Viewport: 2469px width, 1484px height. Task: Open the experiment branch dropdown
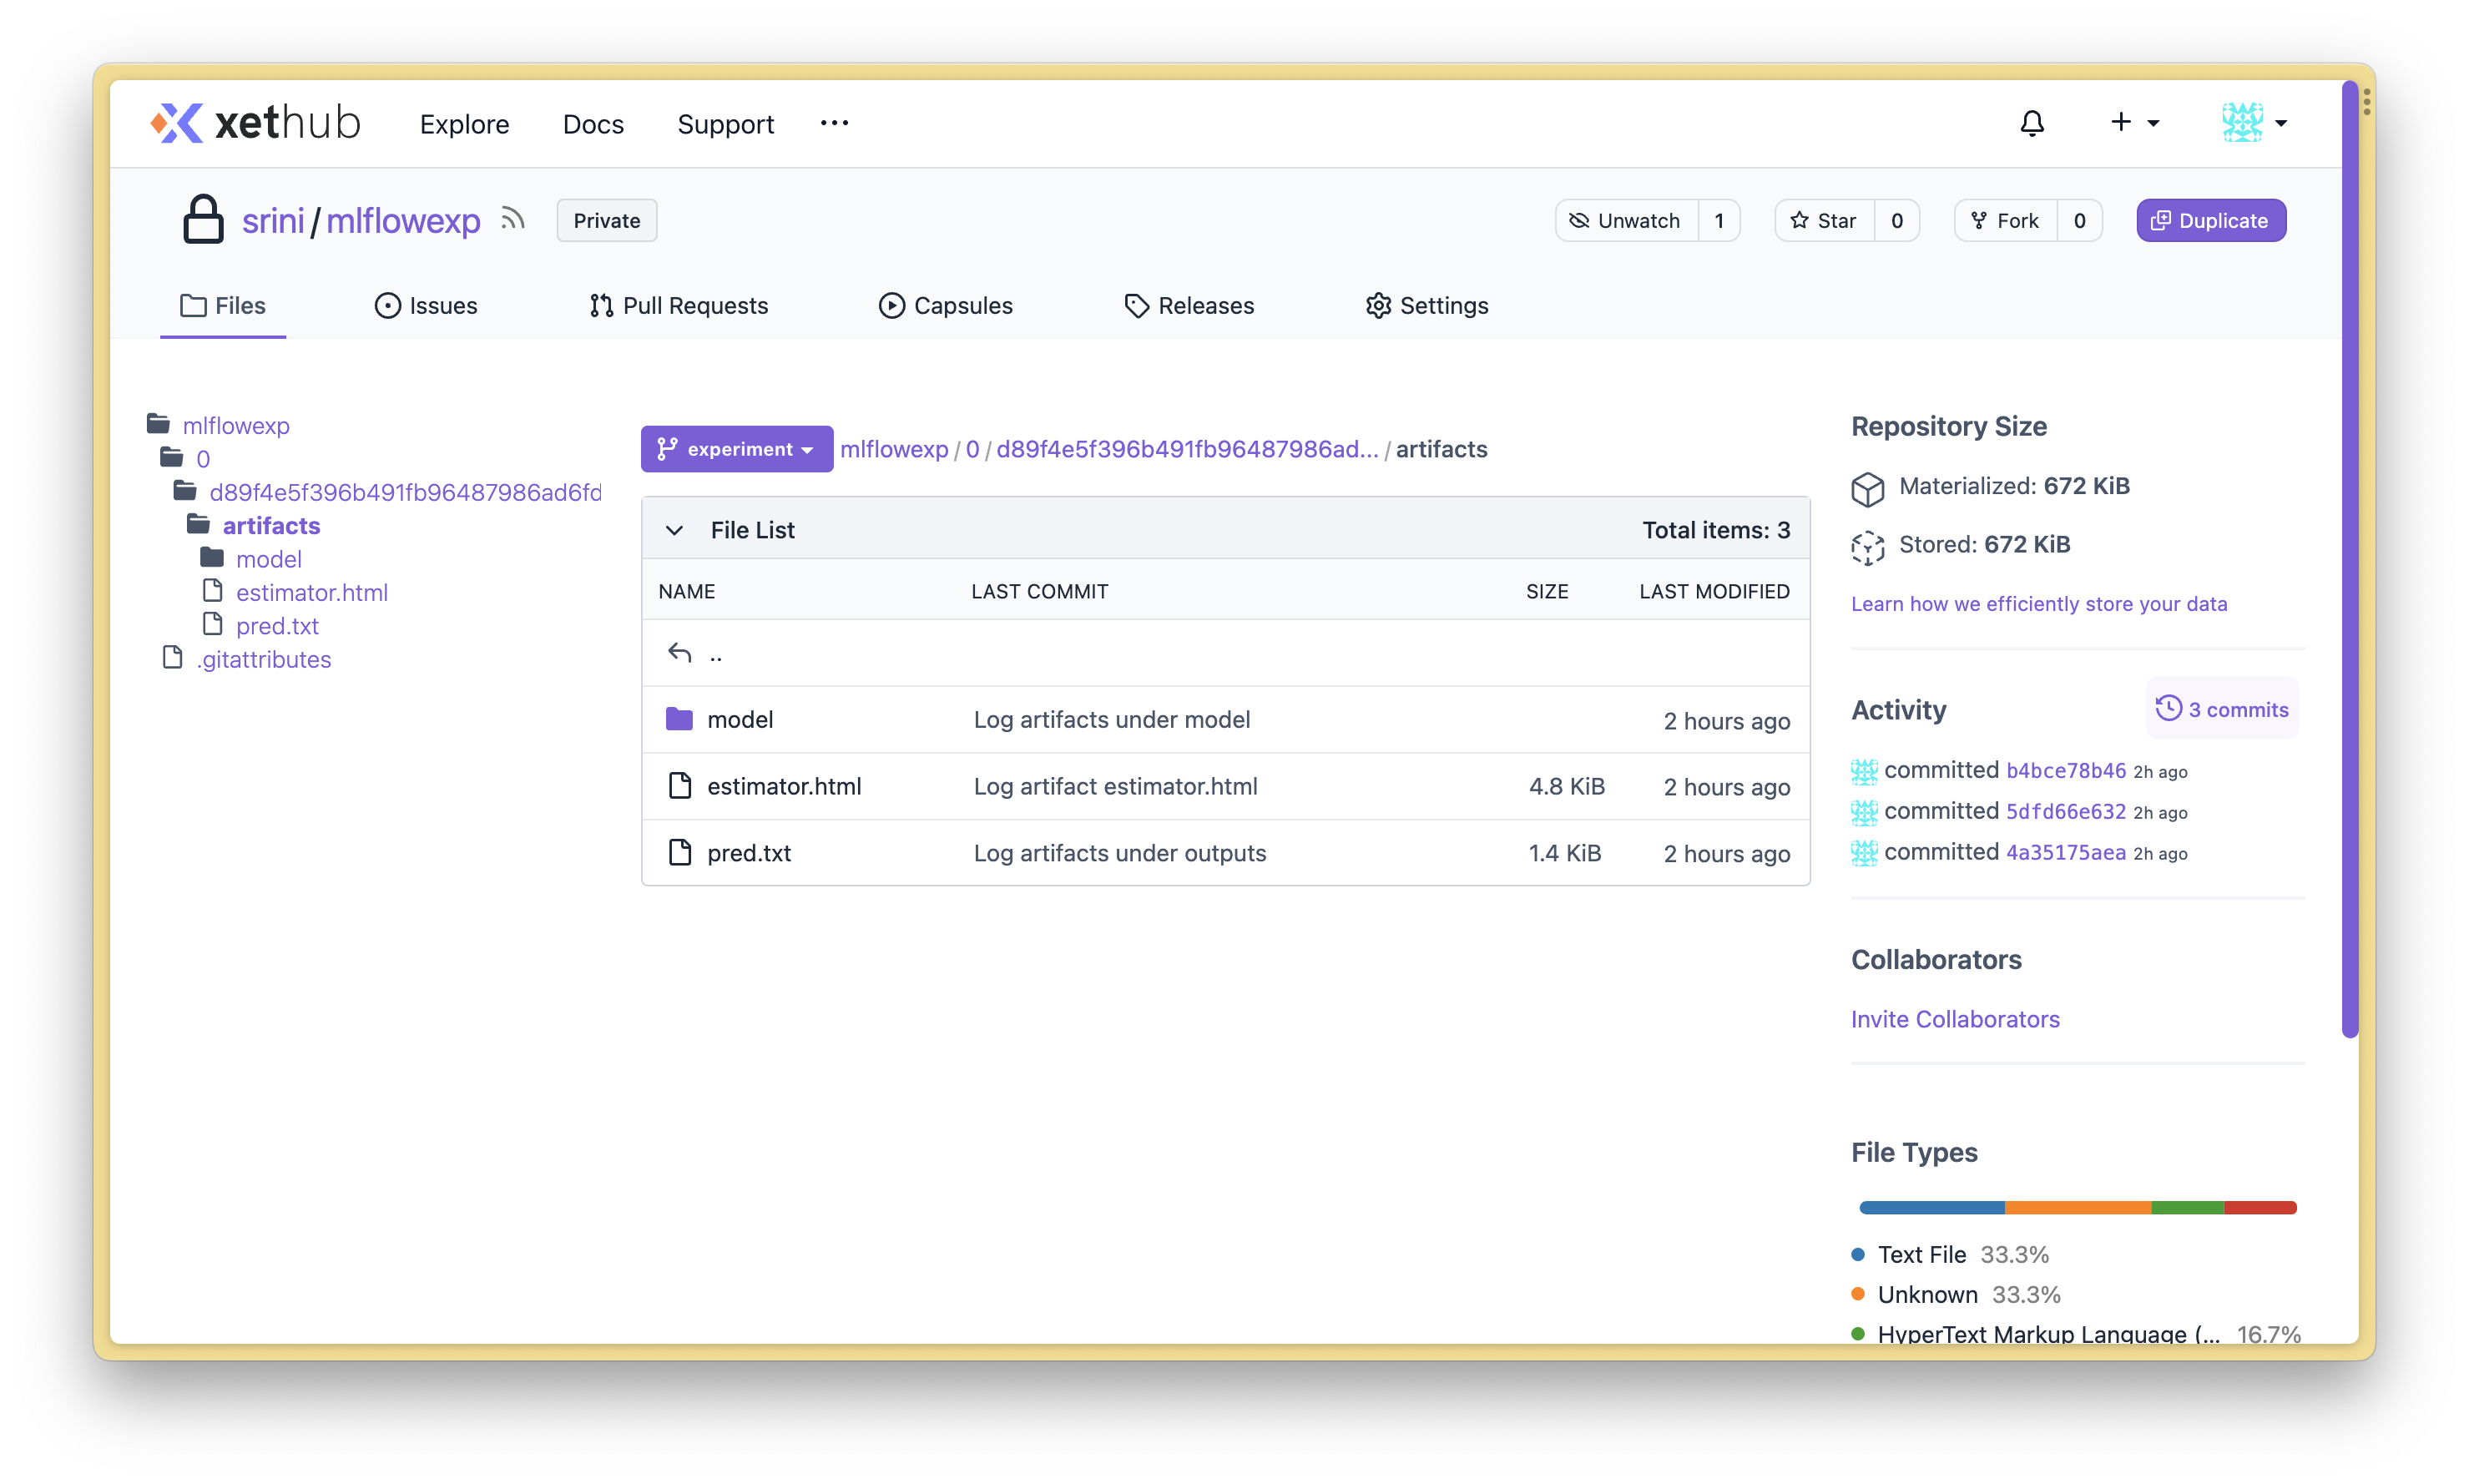(x=736, y=449)
